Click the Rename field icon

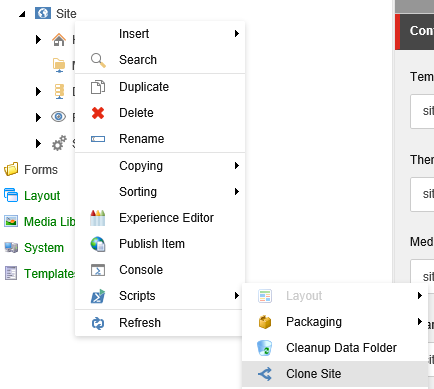(x=98, y=139)
